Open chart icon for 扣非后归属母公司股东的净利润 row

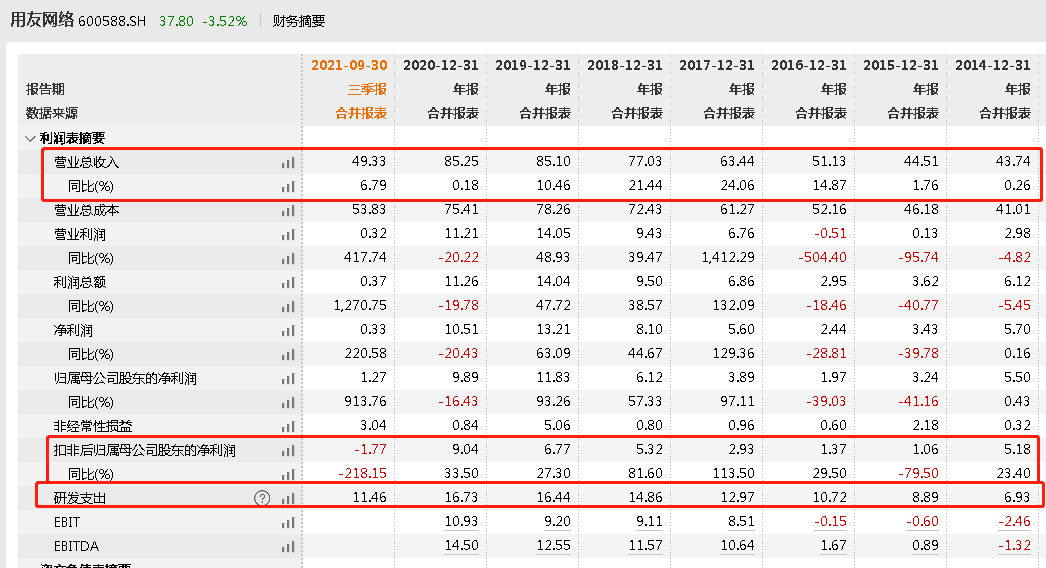[288, 451]
